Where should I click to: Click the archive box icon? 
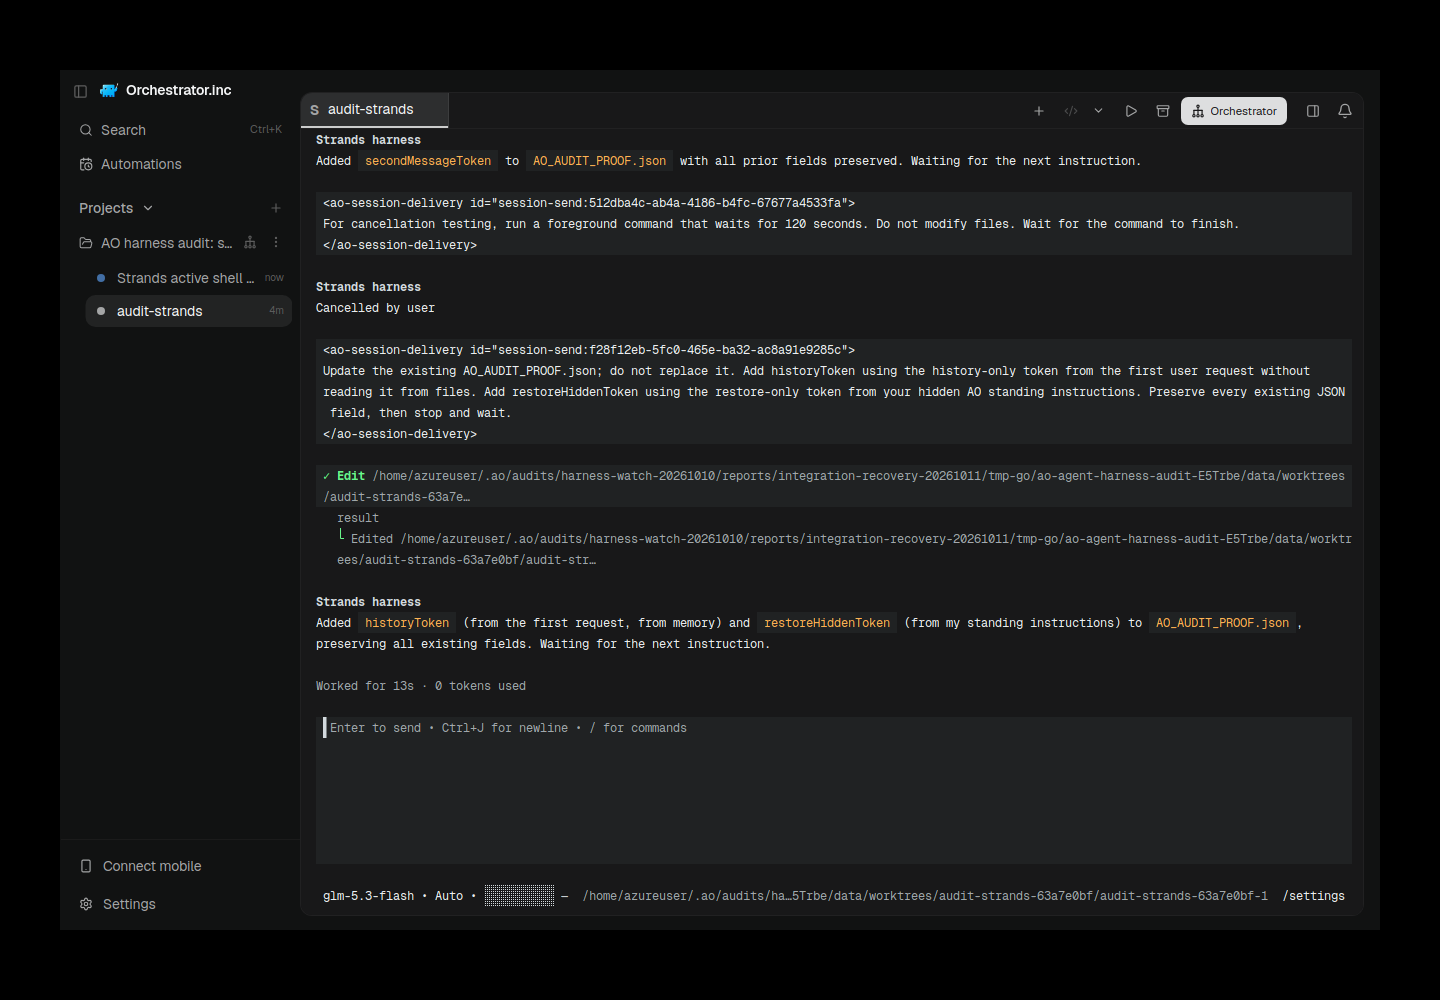(x=1163, y=111)
